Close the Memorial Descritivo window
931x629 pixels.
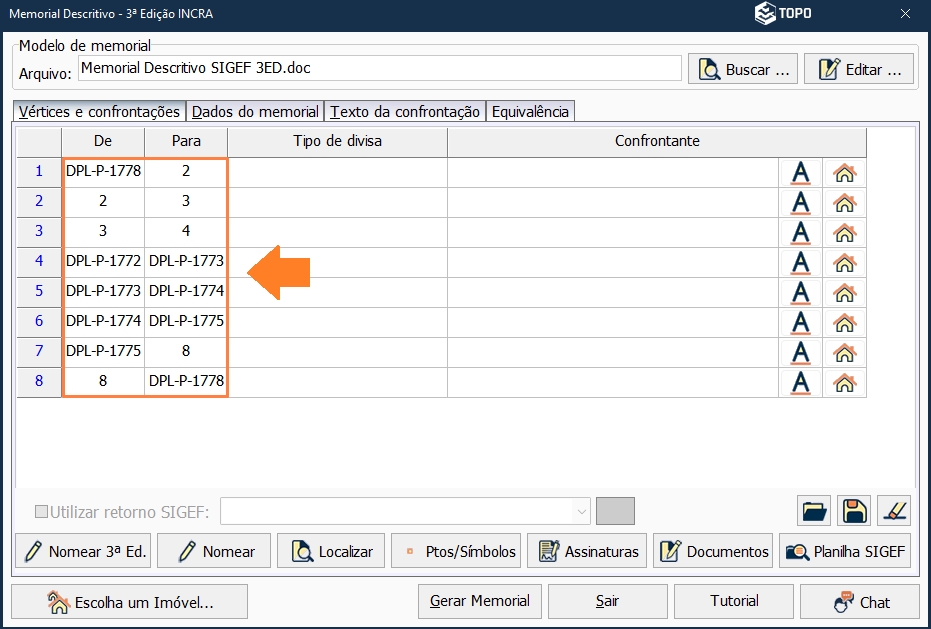pos(905,14)
